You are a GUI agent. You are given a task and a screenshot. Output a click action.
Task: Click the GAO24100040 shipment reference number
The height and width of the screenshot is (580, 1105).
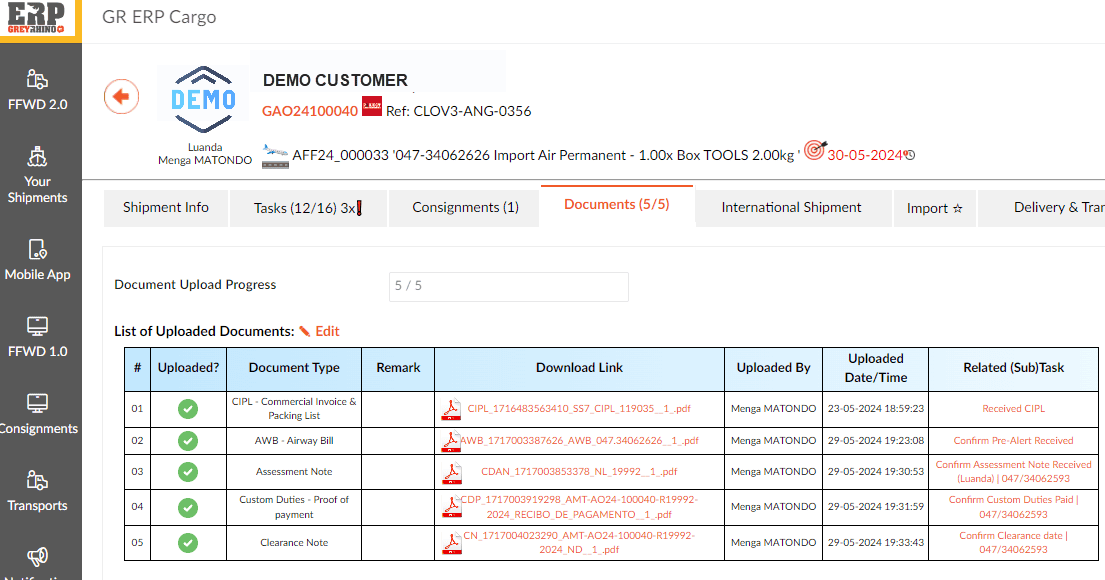pyautogui.click(x=310, y=111)
